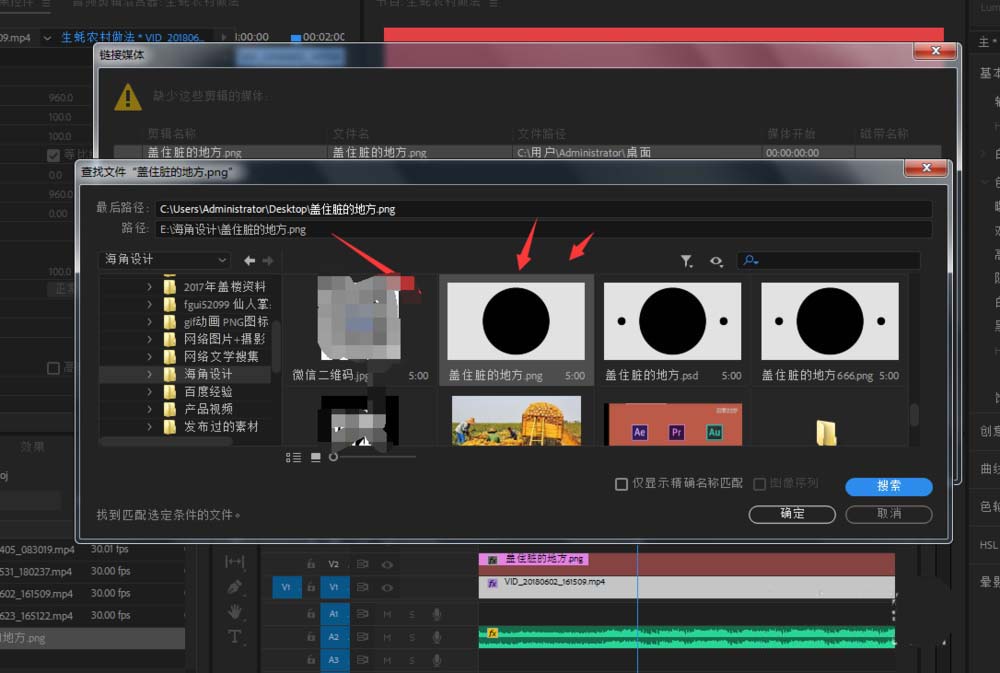Viewport: 1000px width, 673px height.
Task: Switch file browser to thumbnail view
Action: [x=315, y=457]
